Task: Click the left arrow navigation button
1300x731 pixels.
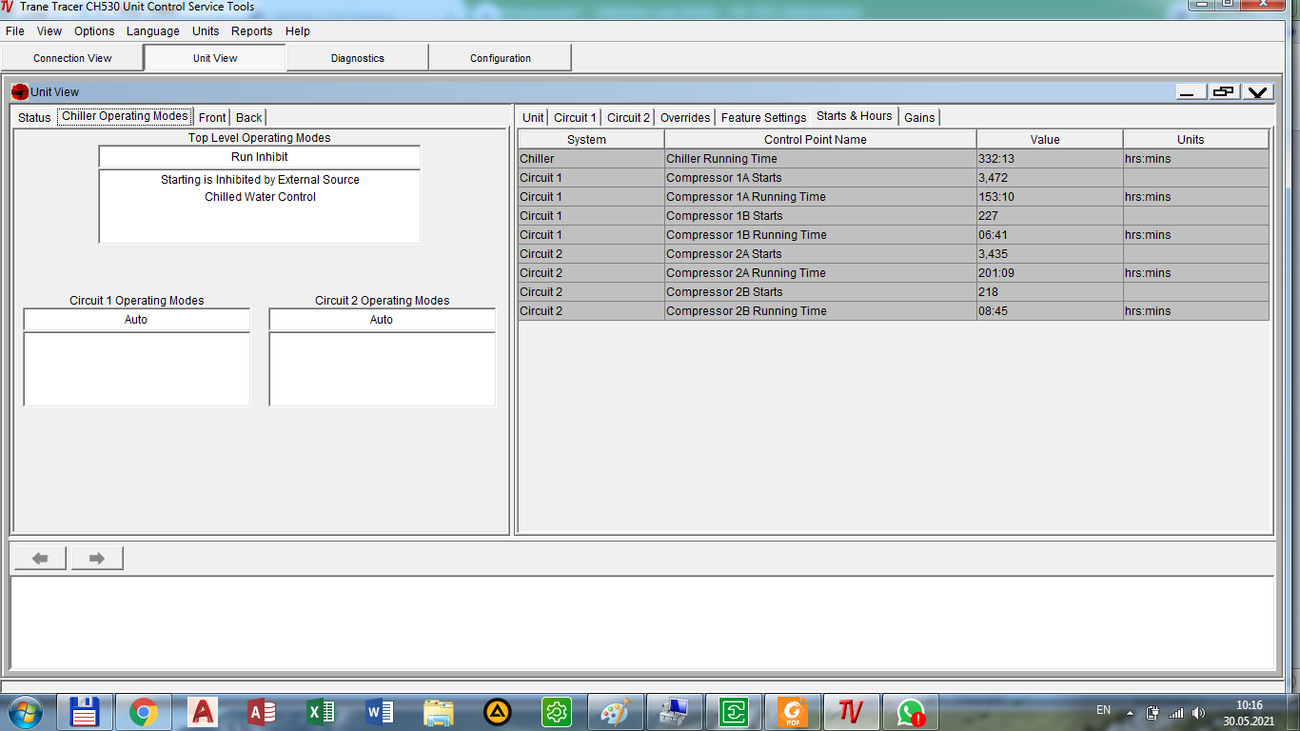Action: (x=40, y=558)
